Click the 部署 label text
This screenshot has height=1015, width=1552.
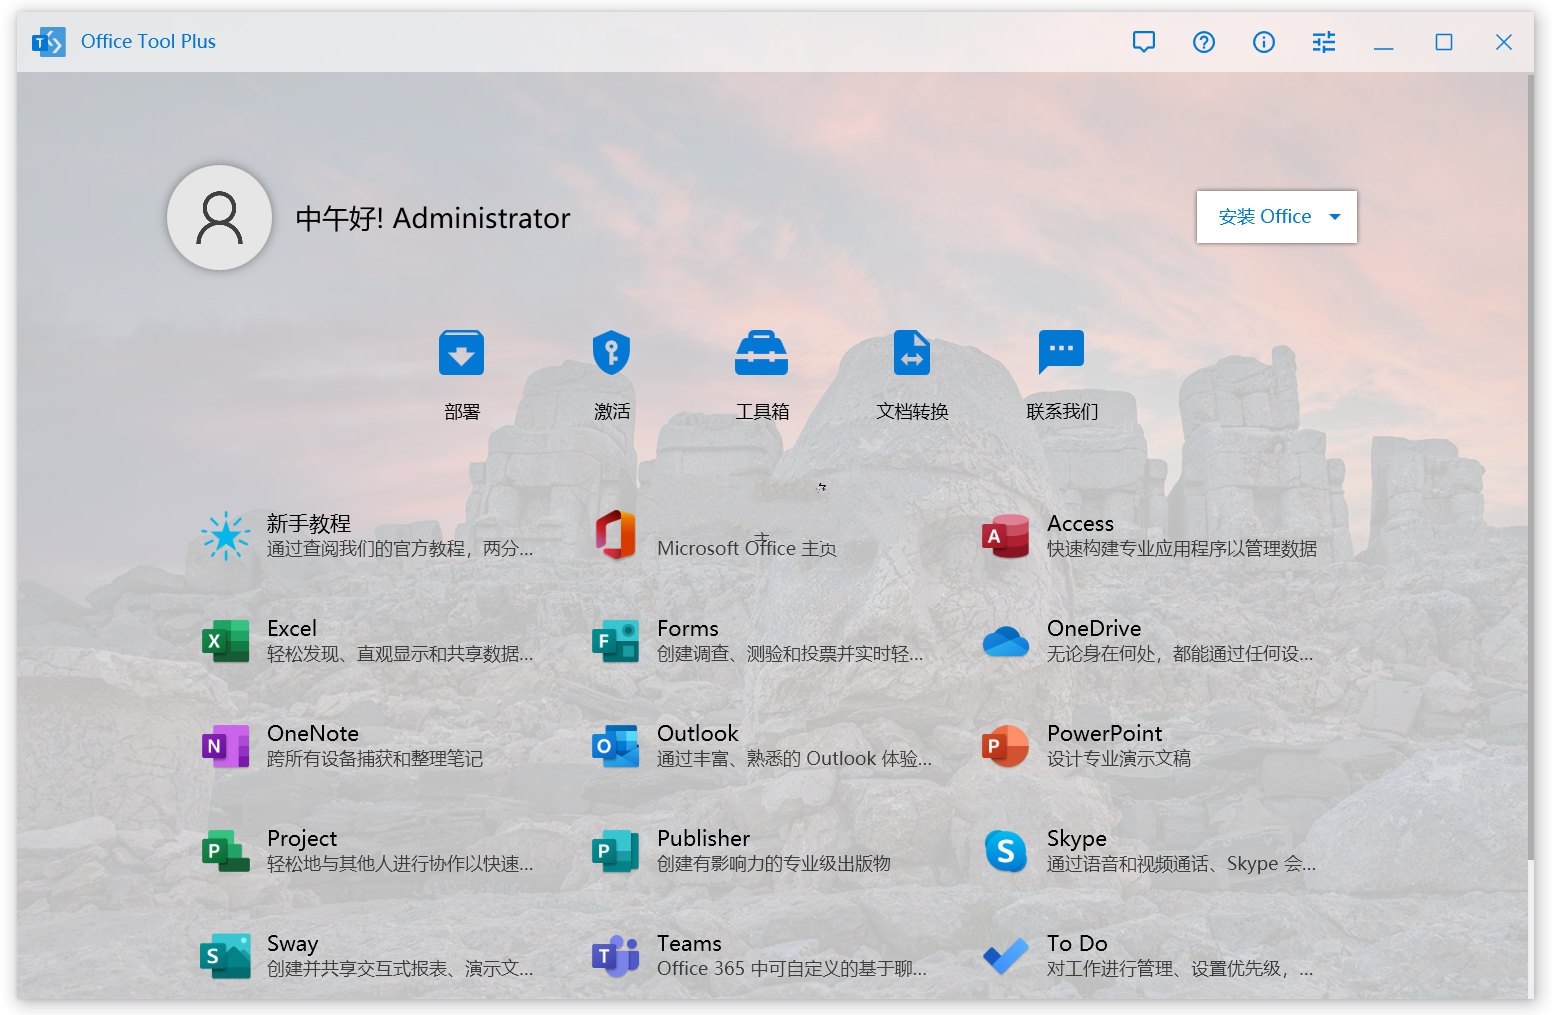(x=462, y=411)
